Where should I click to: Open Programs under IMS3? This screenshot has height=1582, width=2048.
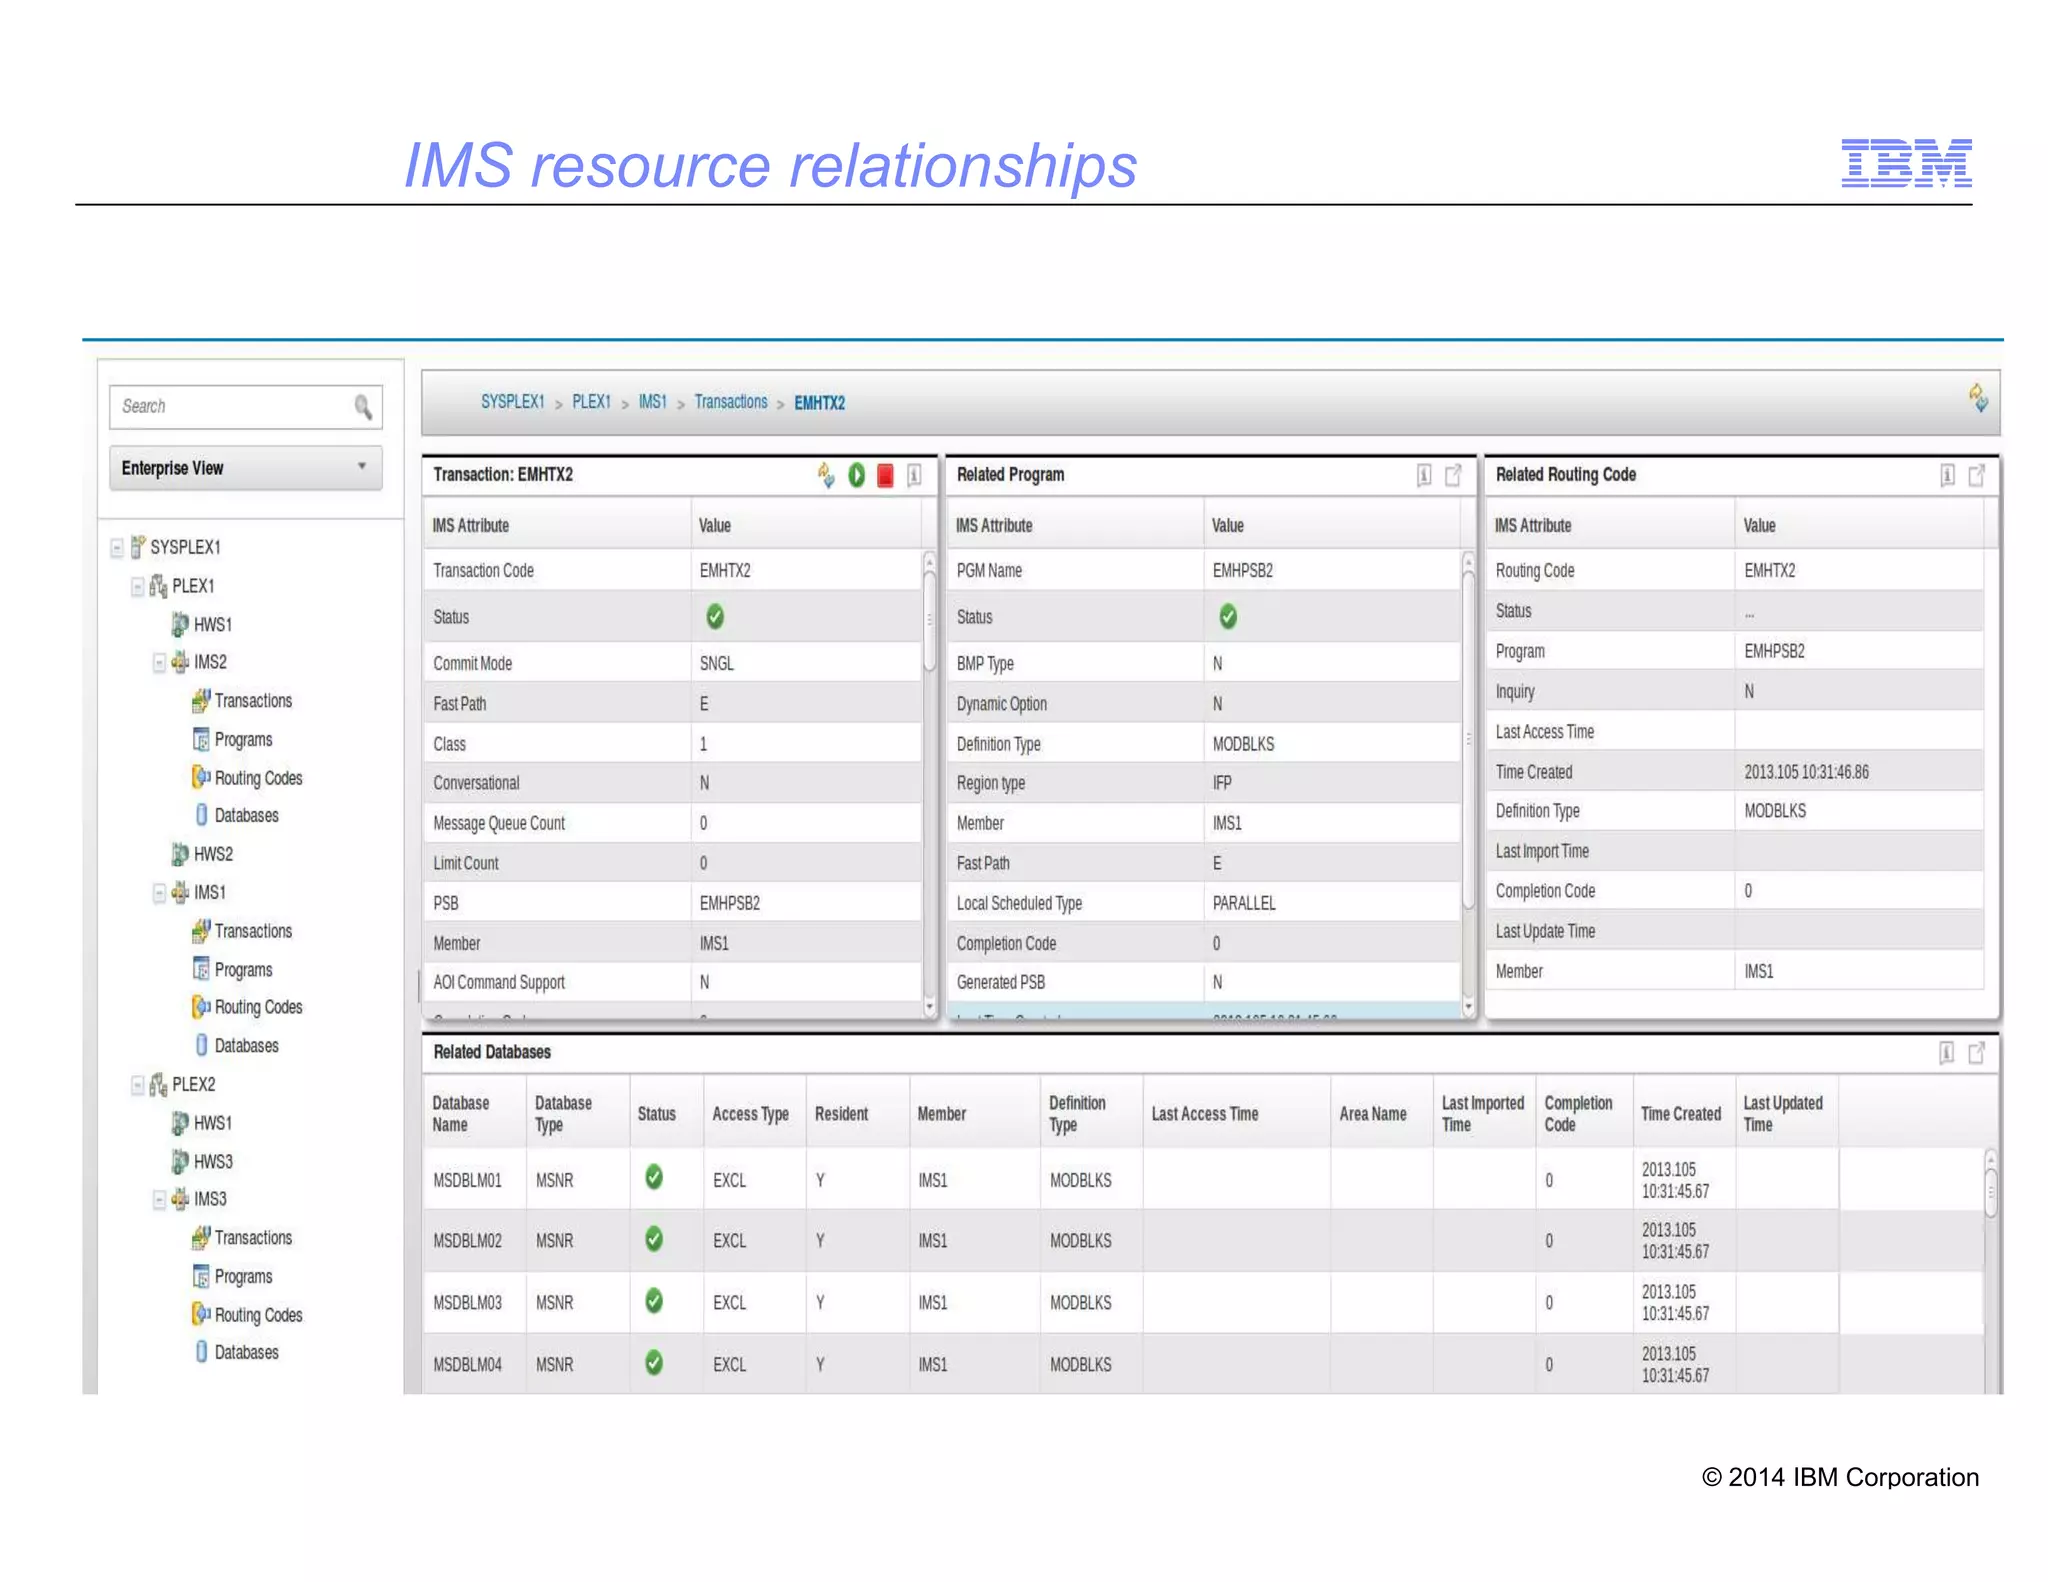pos(232,1277)
